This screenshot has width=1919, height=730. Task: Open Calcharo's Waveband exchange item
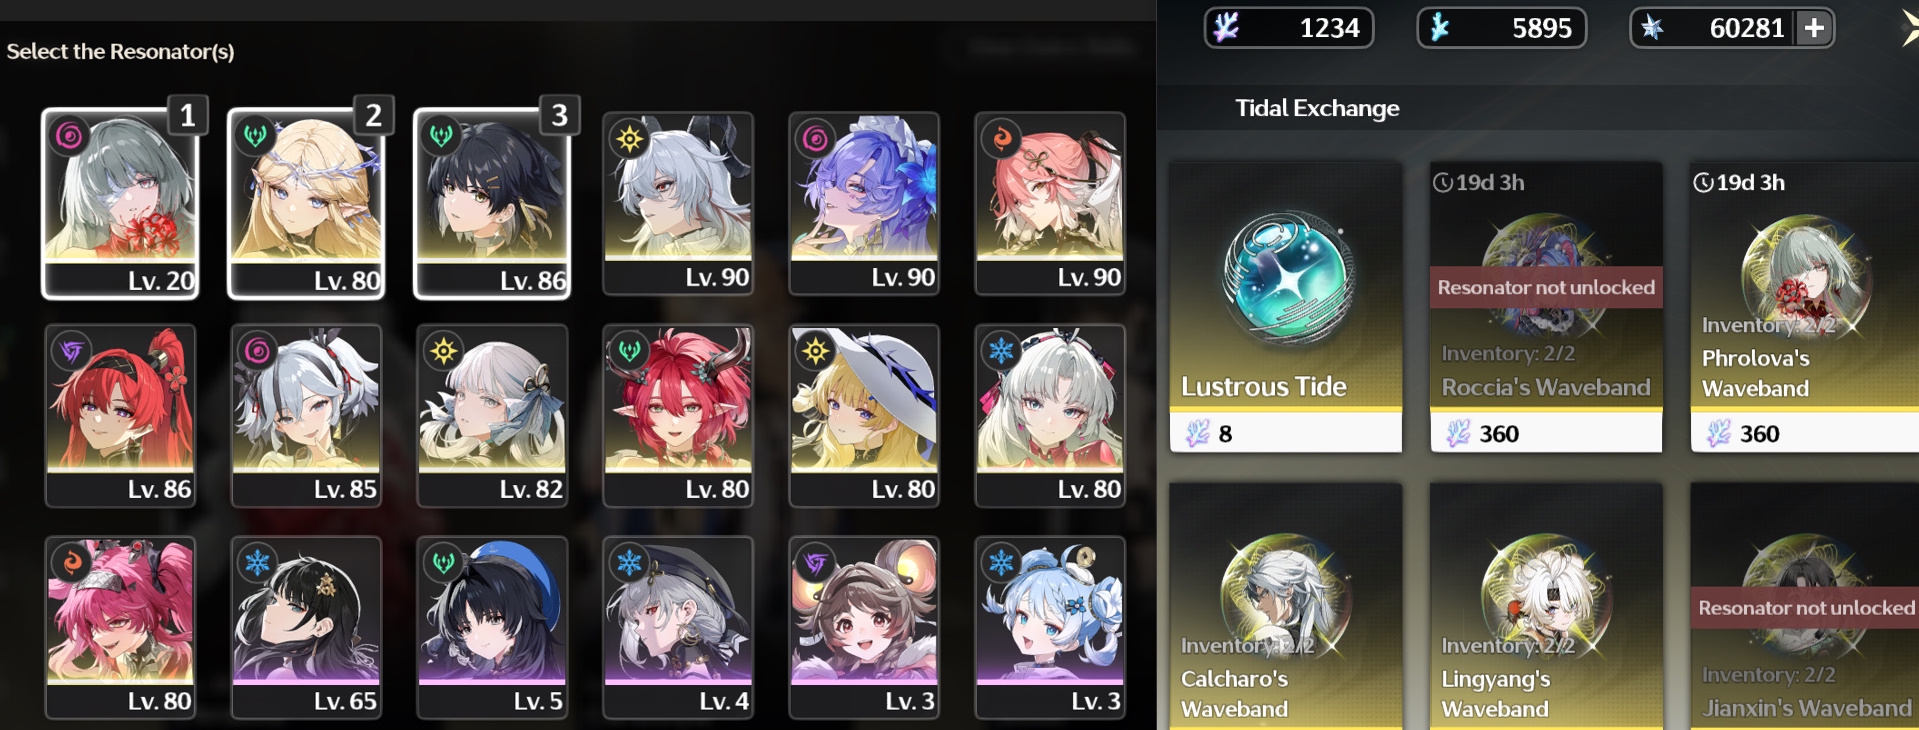[x=1286, y=607]
